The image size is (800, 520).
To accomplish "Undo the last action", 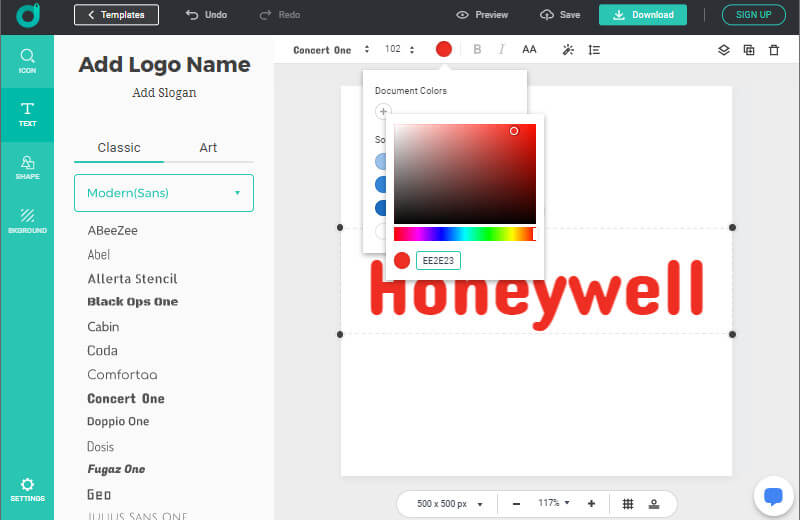I will tap(206, 15).
